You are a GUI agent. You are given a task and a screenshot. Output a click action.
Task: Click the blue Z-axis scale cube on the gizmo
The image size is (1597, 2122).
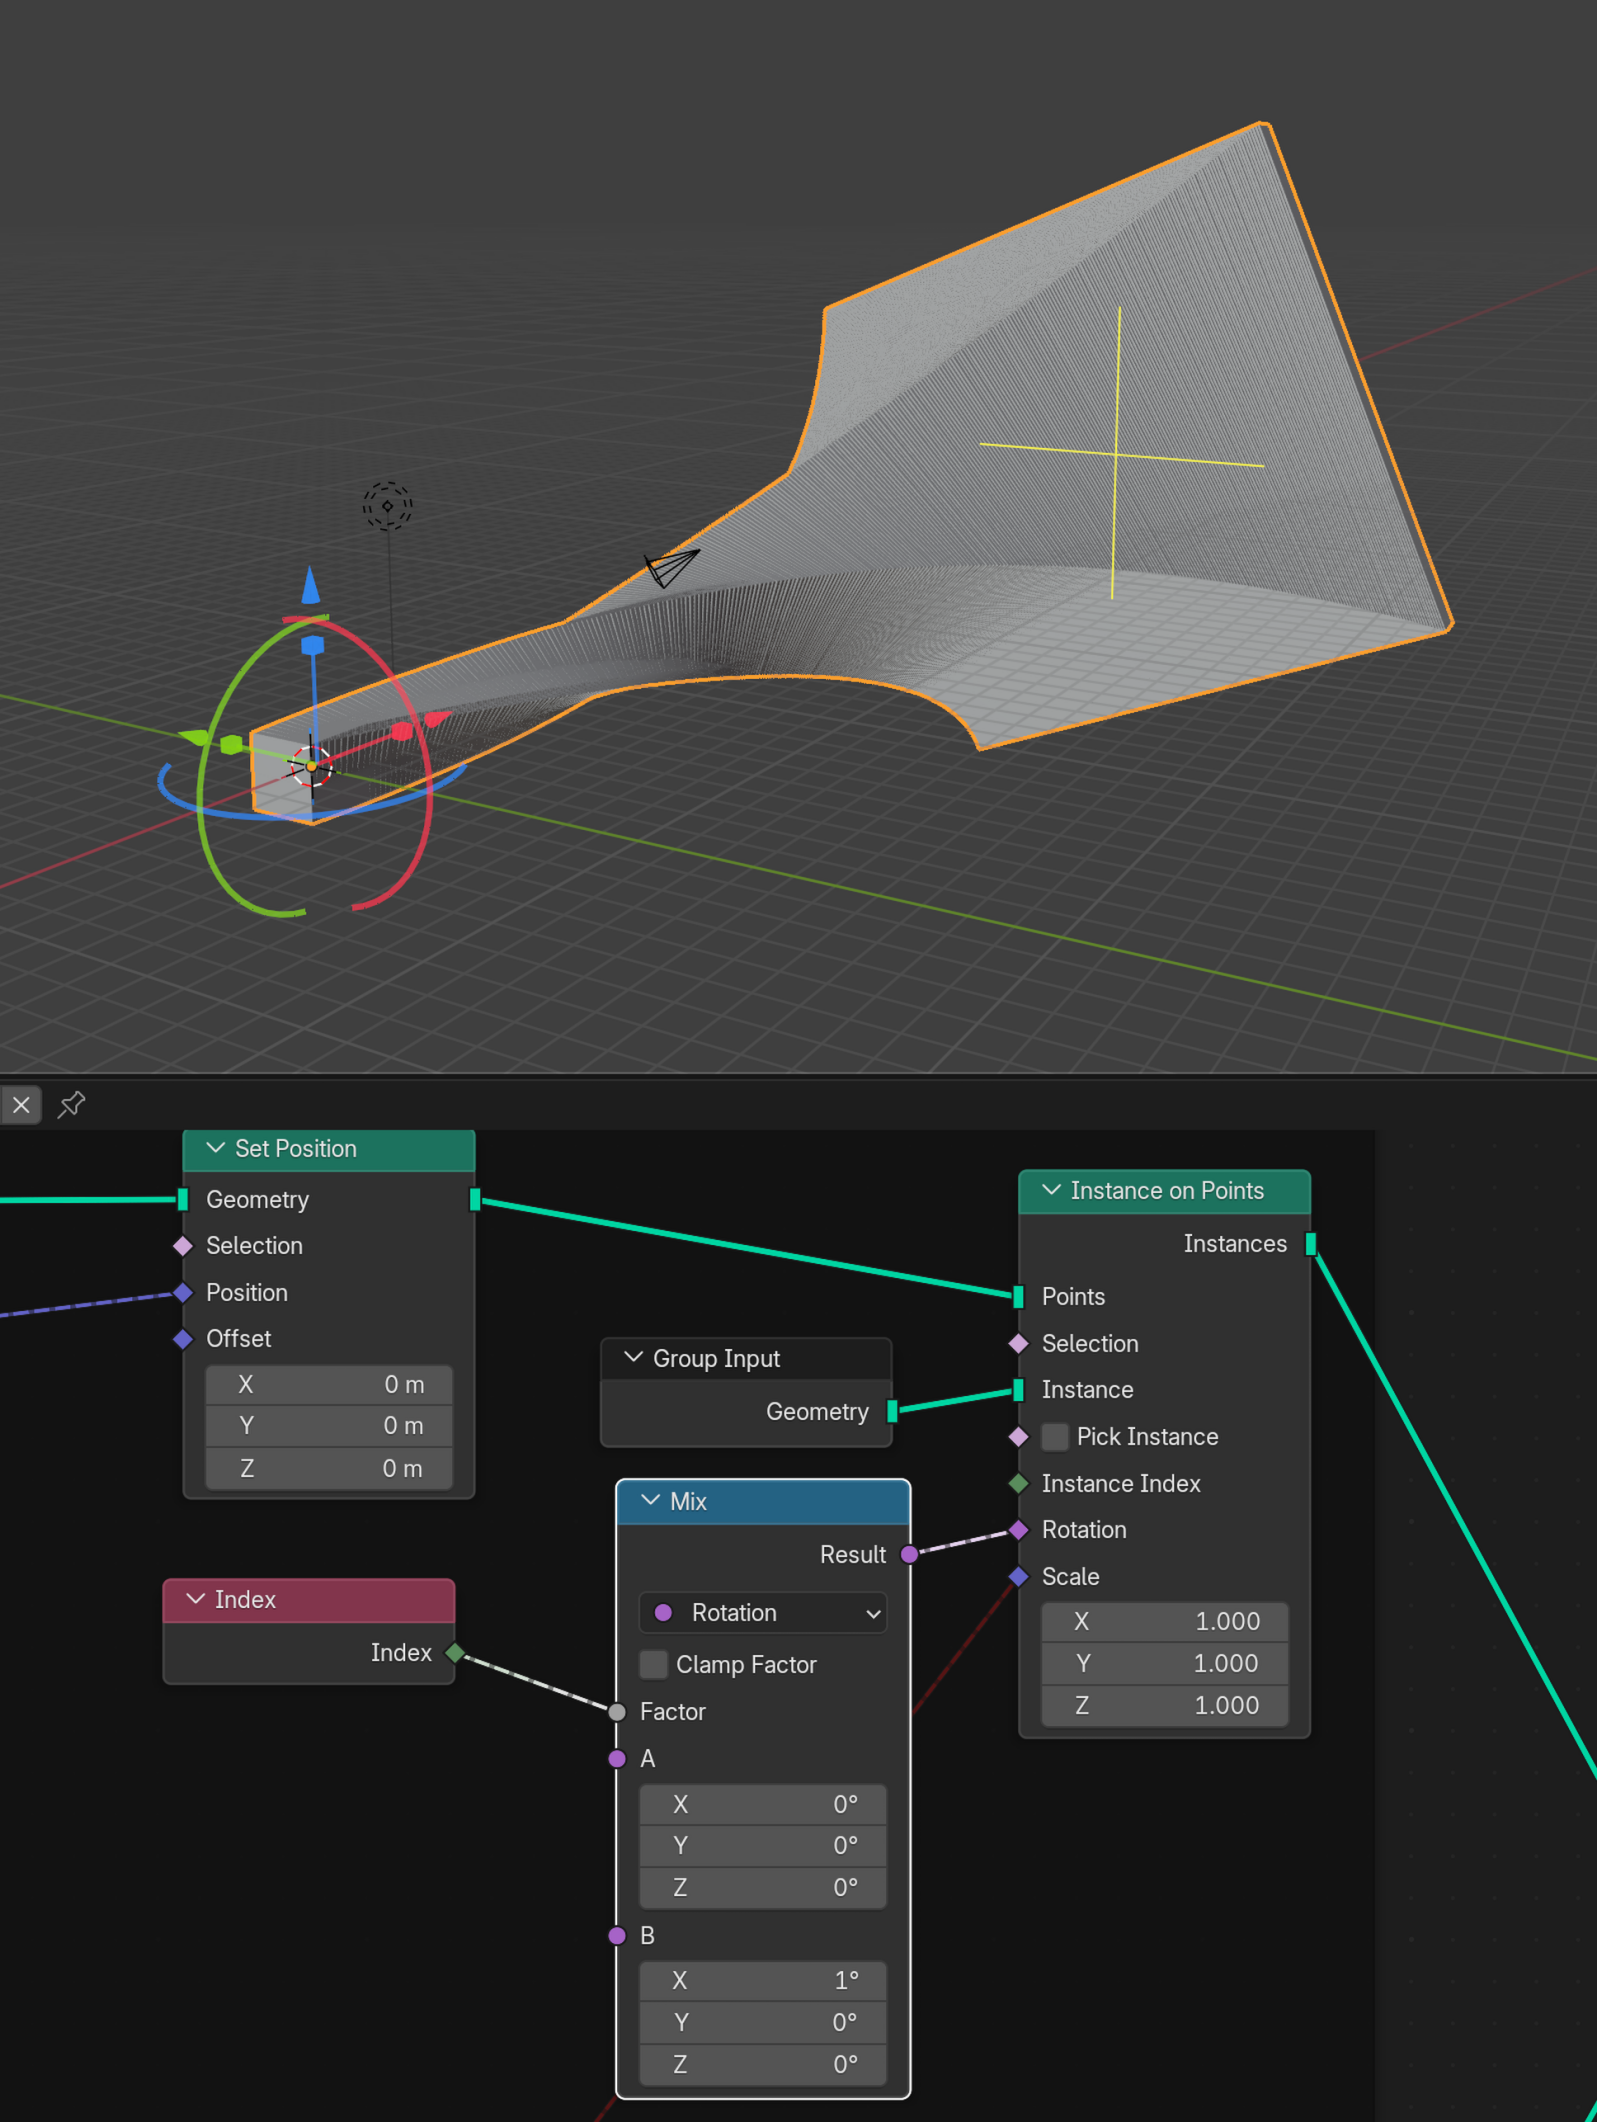coord(313,646)
